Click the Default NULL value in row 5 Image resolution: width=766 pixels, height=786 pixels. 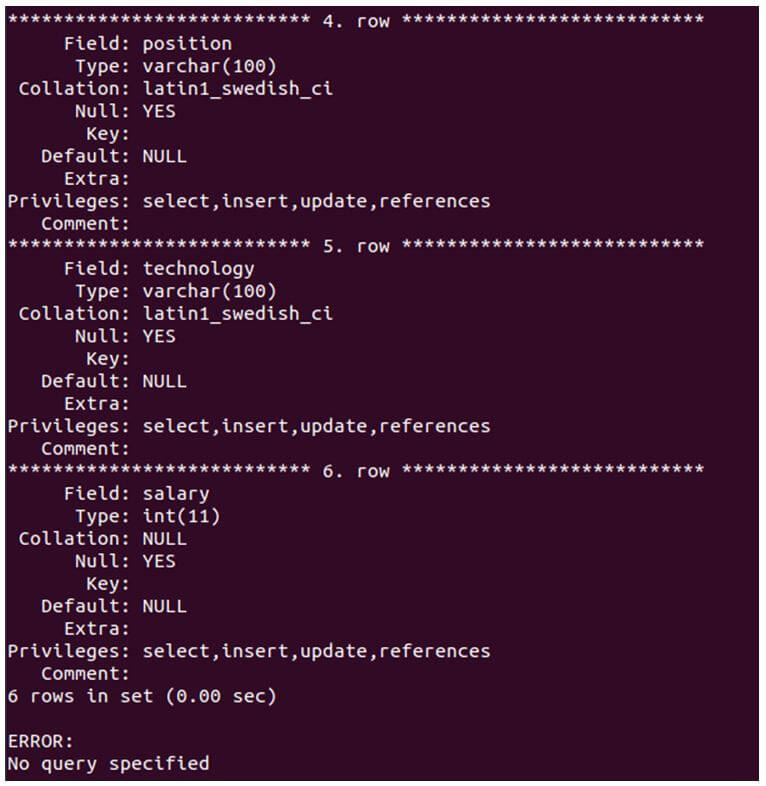[x=164, y=381]
